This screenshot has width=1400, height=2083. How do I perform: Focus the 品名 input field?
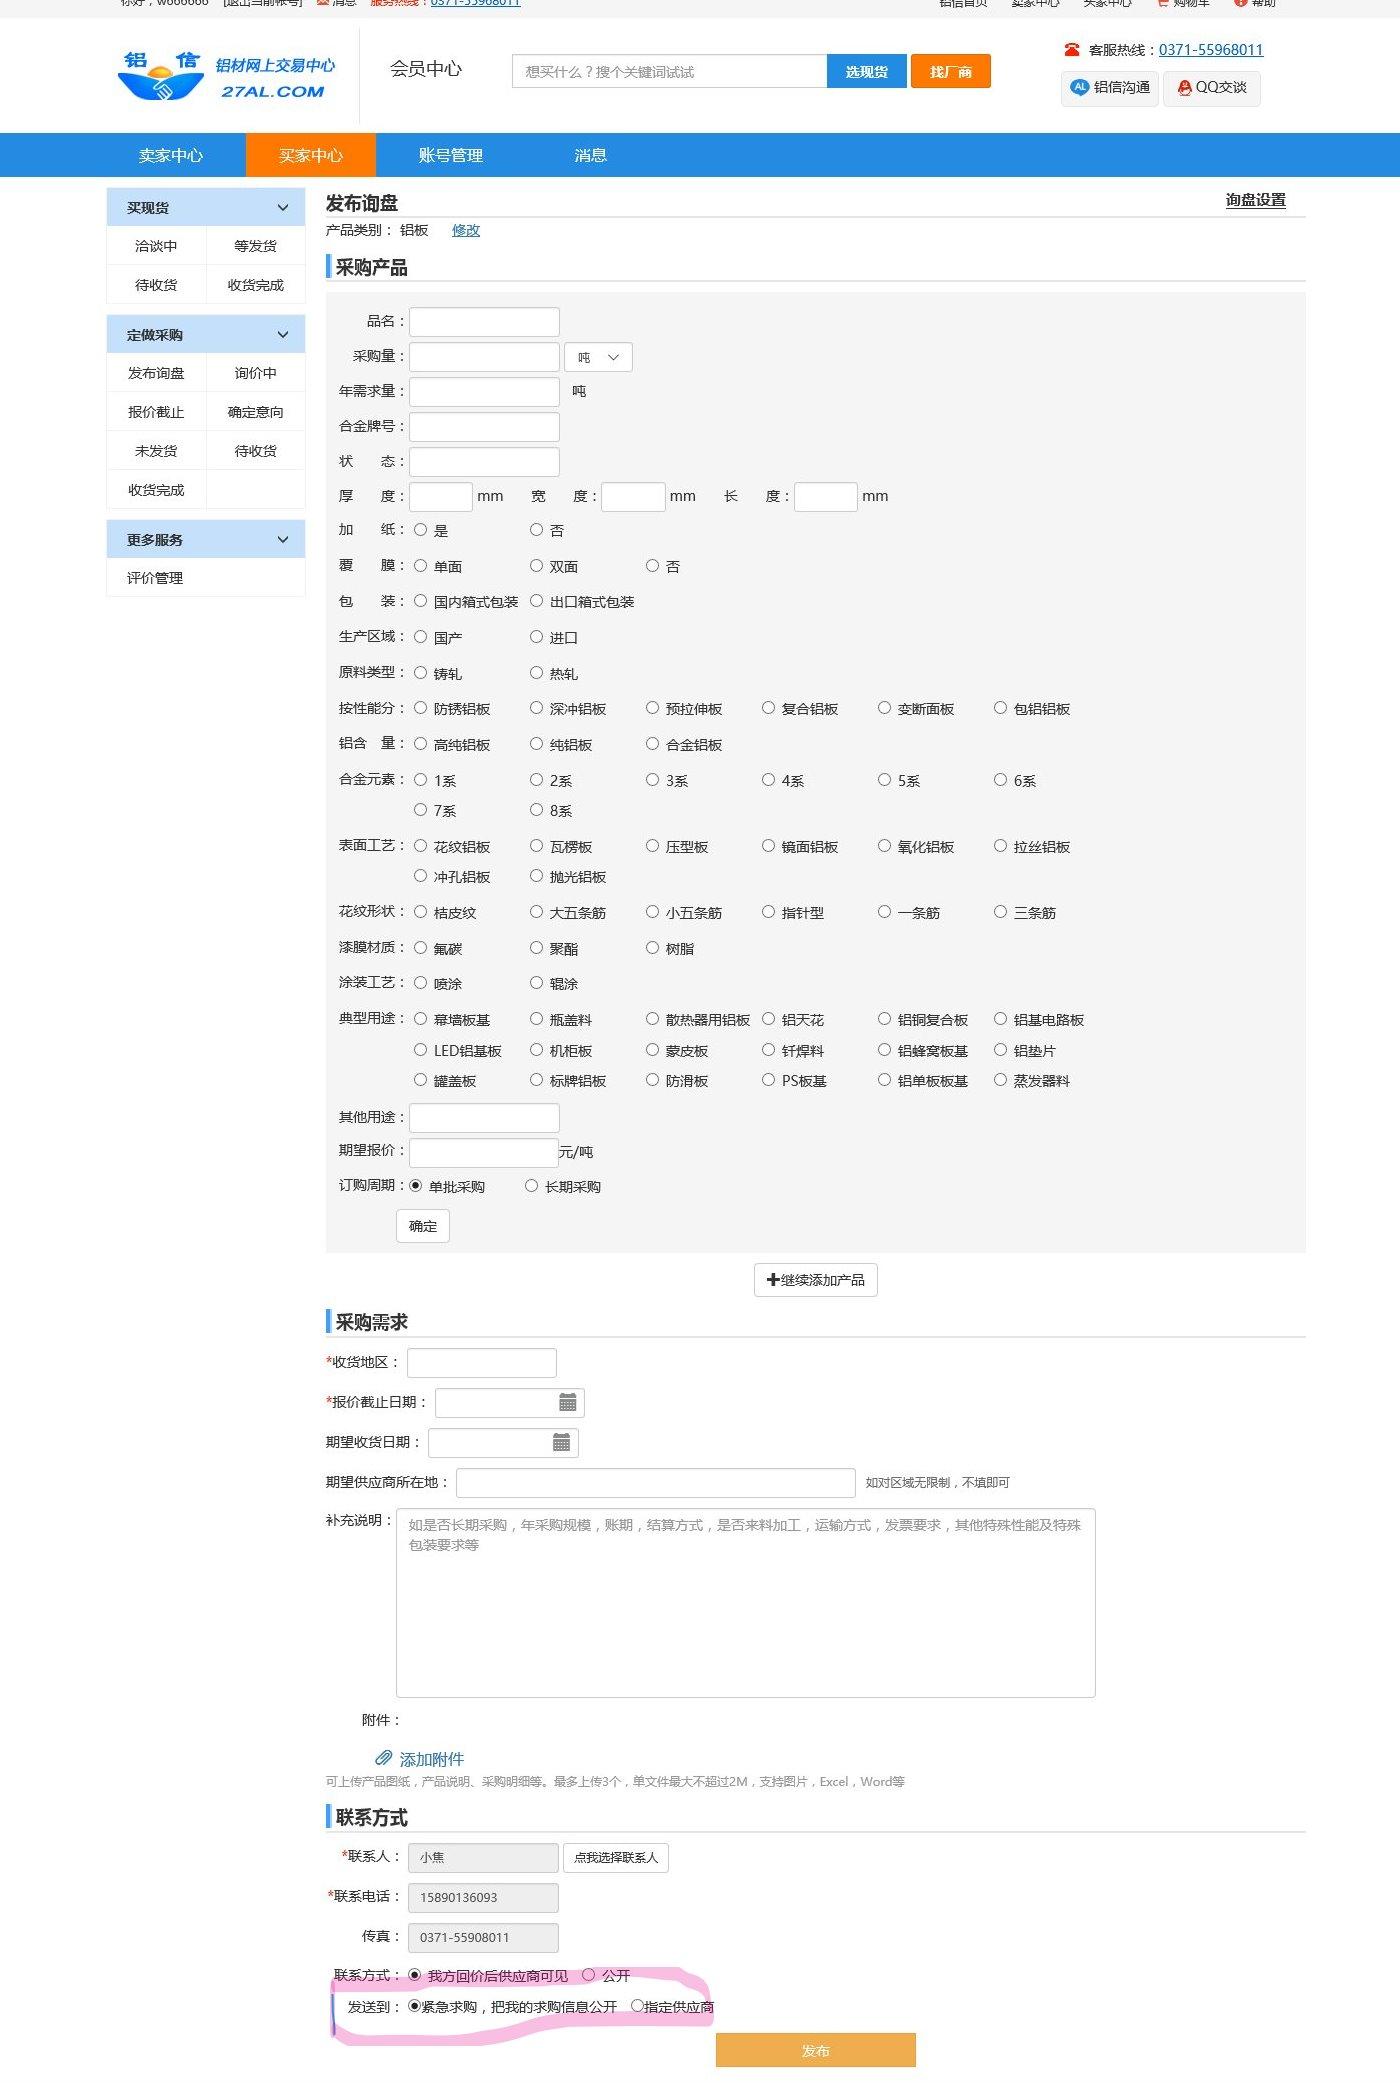[x=484, y=322]
